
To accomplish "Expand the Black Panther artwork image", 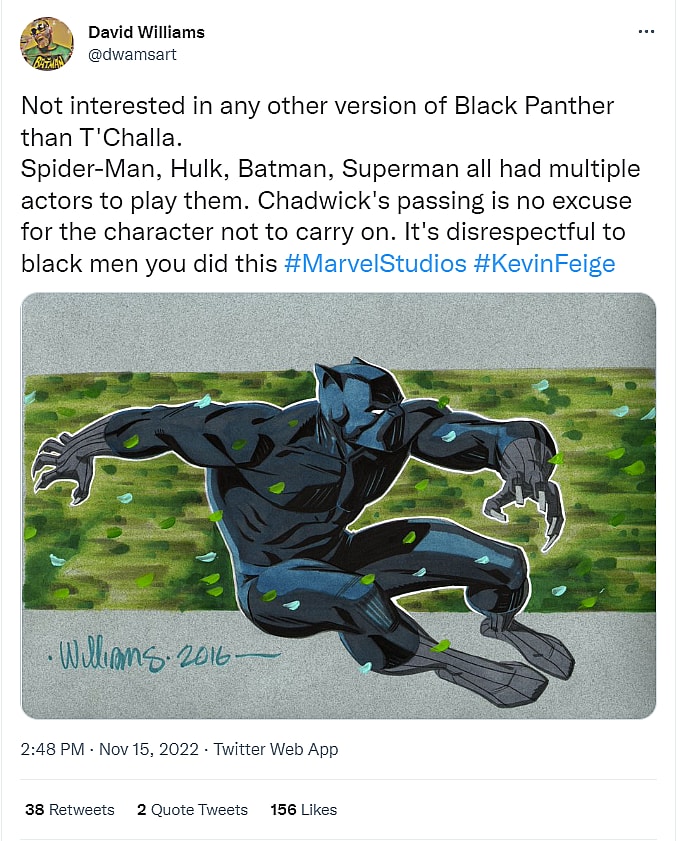I will pos(339,505).
